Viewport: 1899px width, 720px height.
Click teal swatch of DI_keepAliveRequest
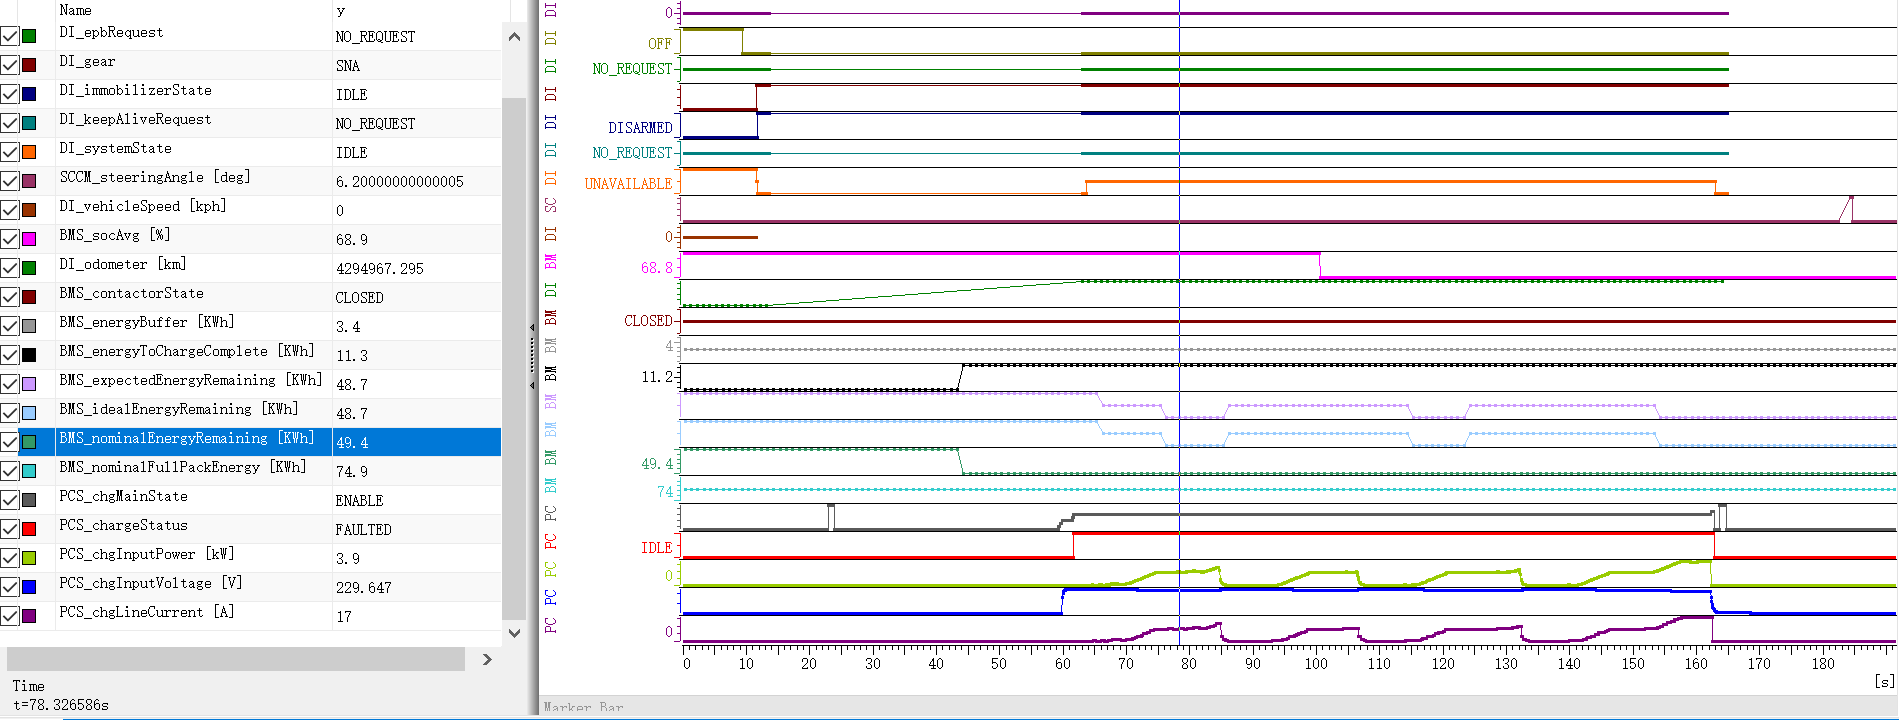coord(29,123)
